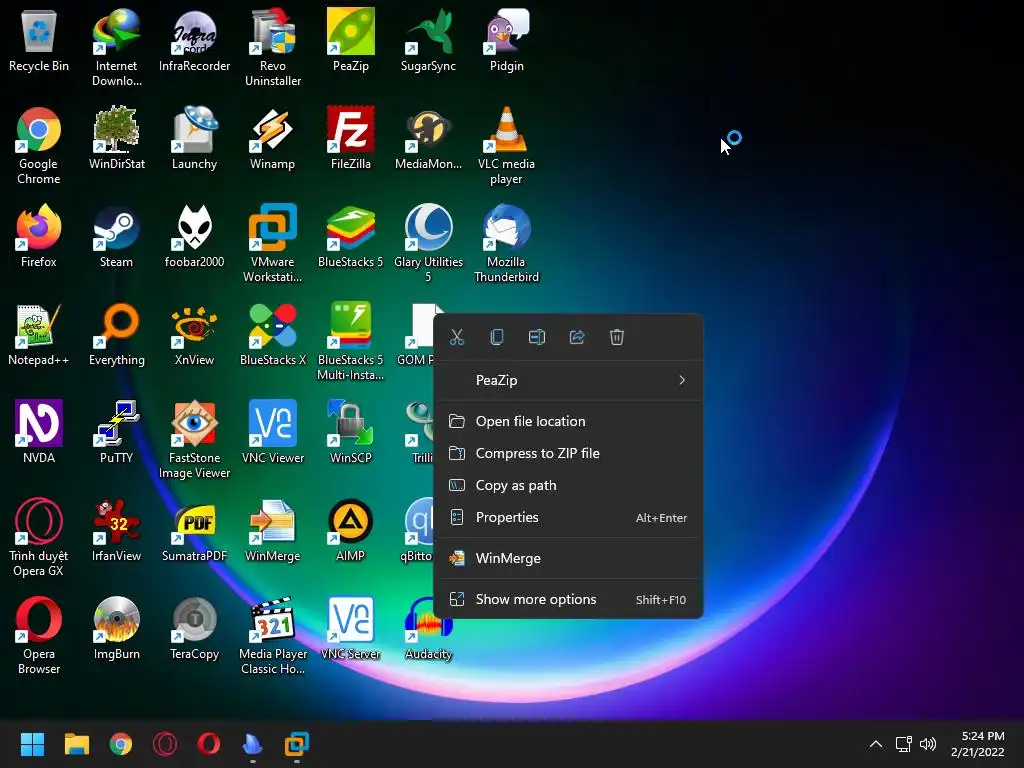The width and height of the screenshot is (1024, 768).
Task: Select the Firefox desktop shortcut
Action: coord(39,236)
